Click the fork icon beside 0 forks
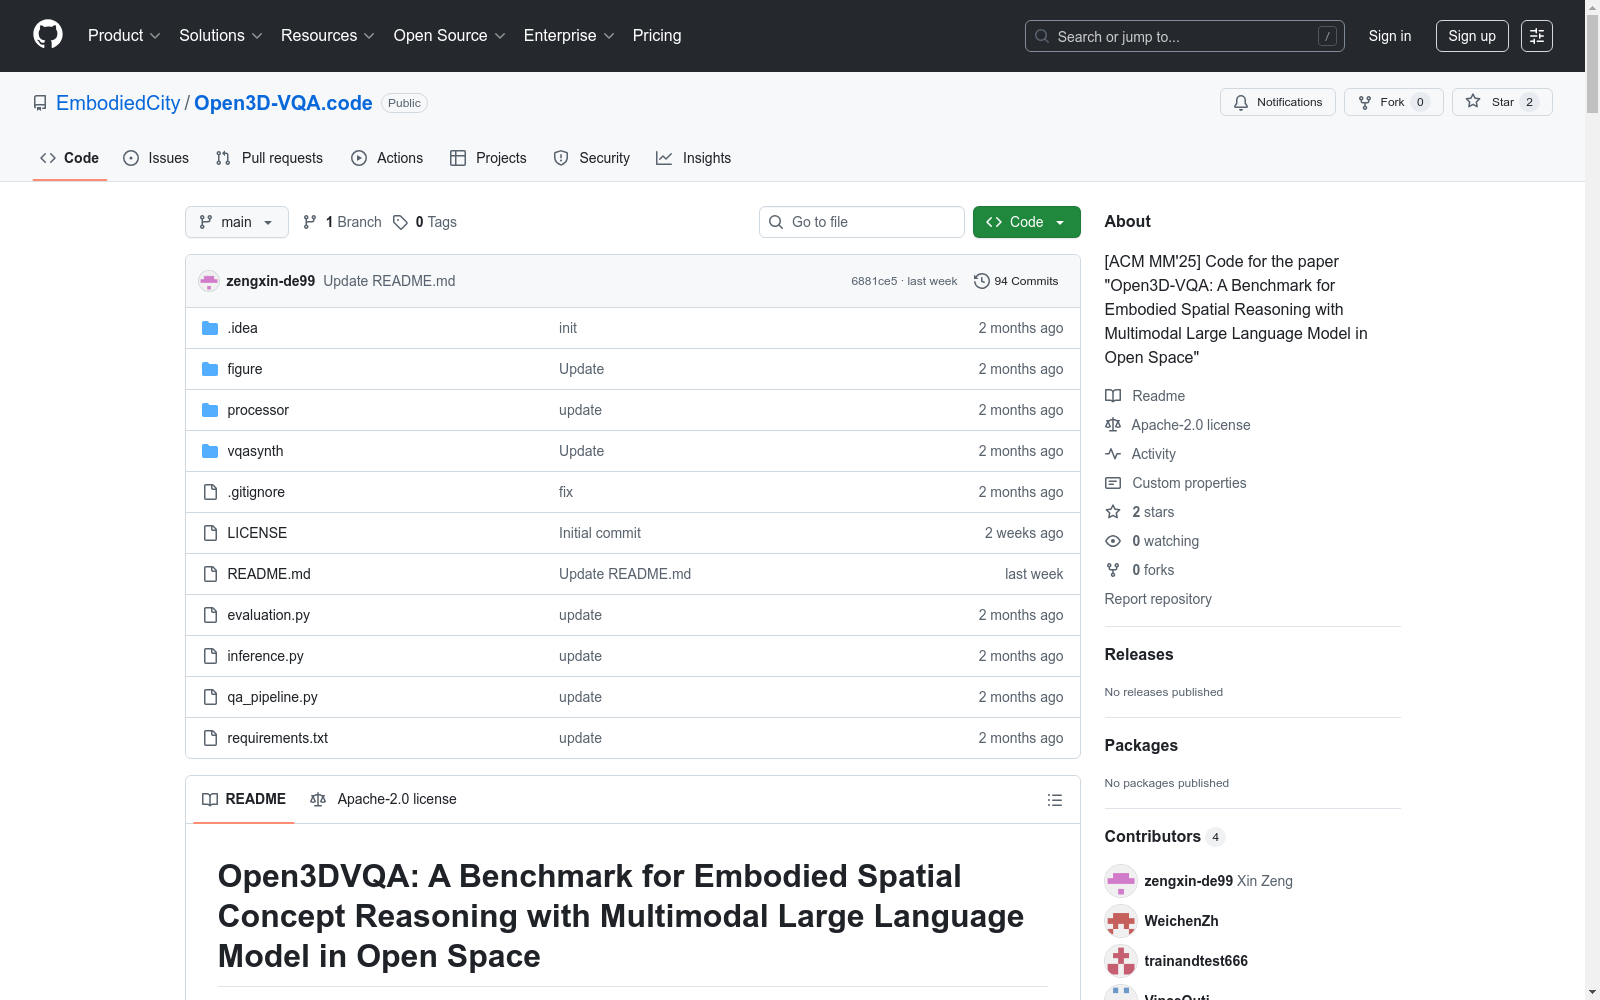 pyautogui.click(x=1113, y=570)
